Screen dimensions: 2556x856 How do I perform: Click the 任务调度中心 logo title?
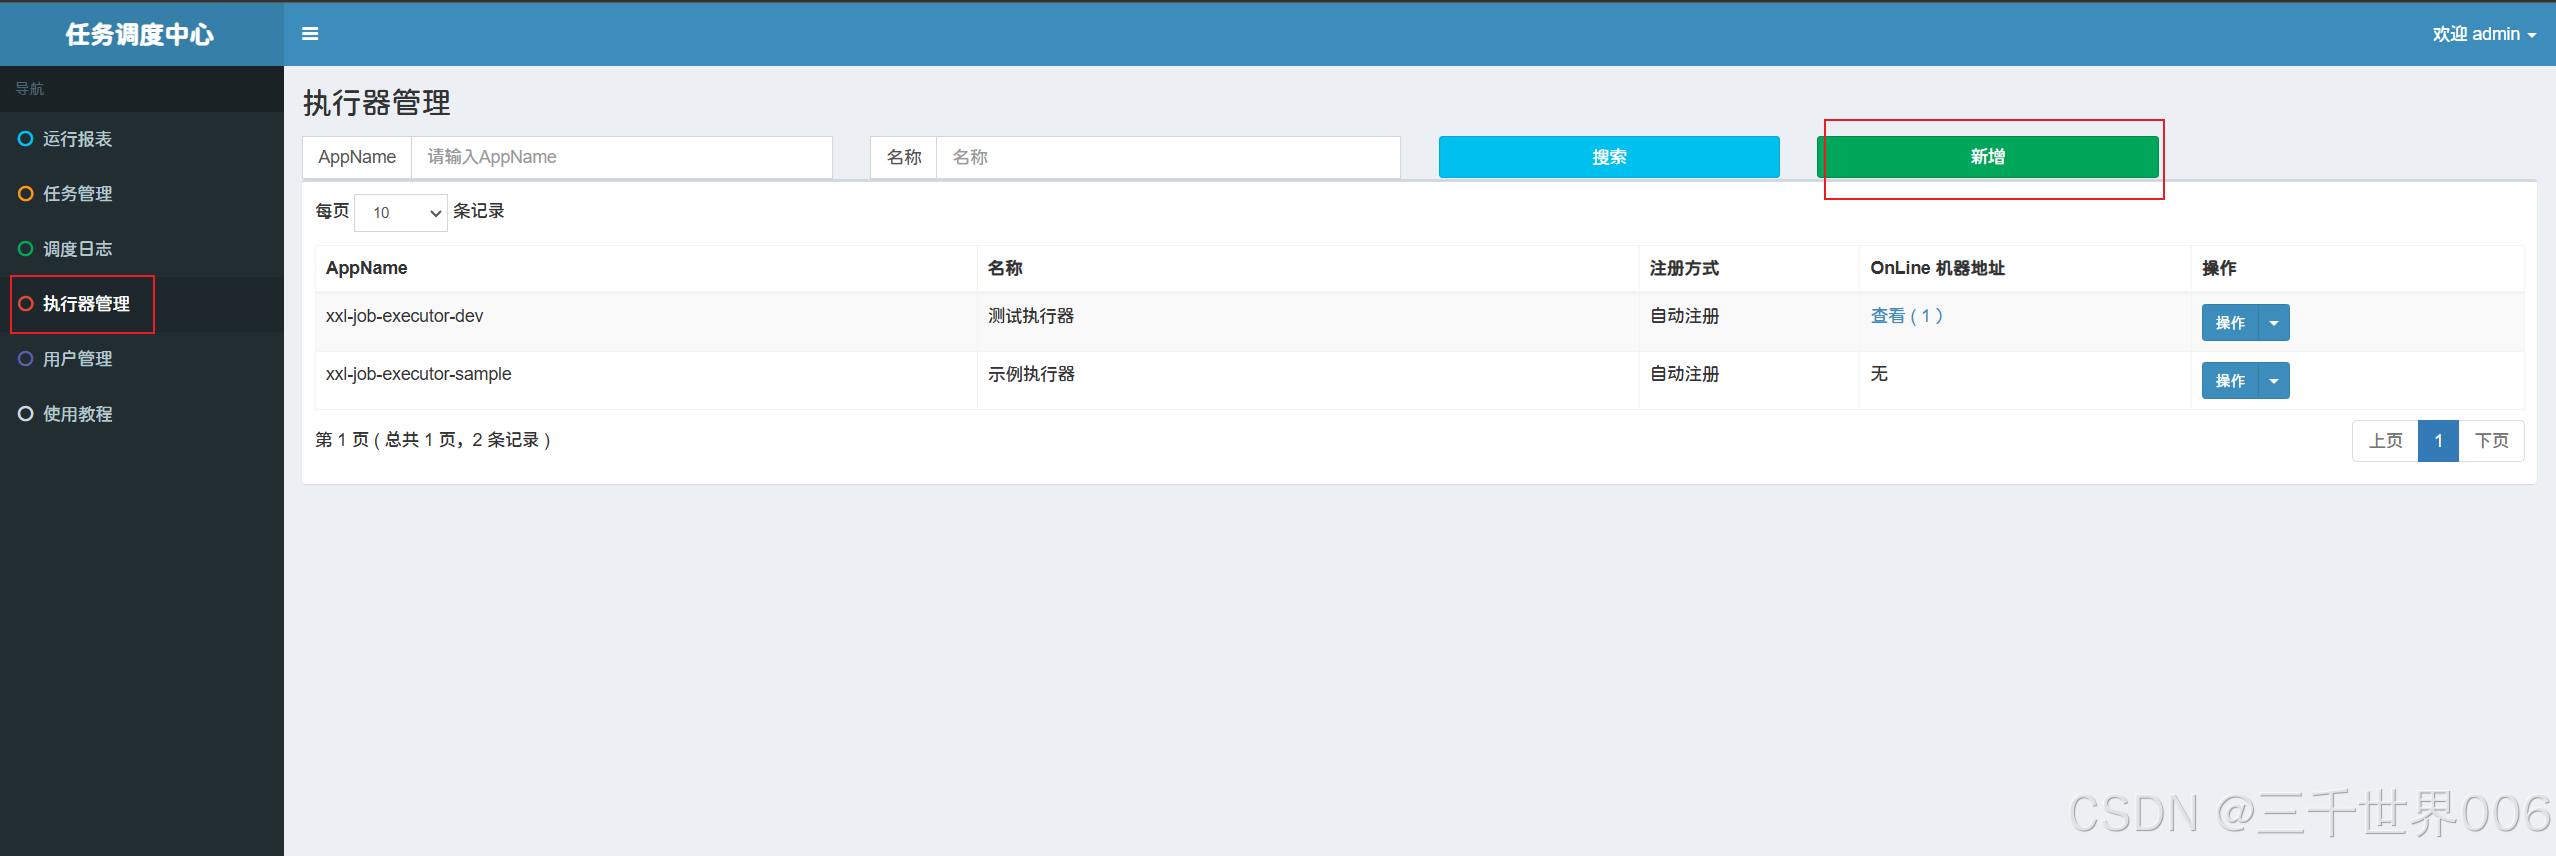pyautogui.click(x=140, y=34)
